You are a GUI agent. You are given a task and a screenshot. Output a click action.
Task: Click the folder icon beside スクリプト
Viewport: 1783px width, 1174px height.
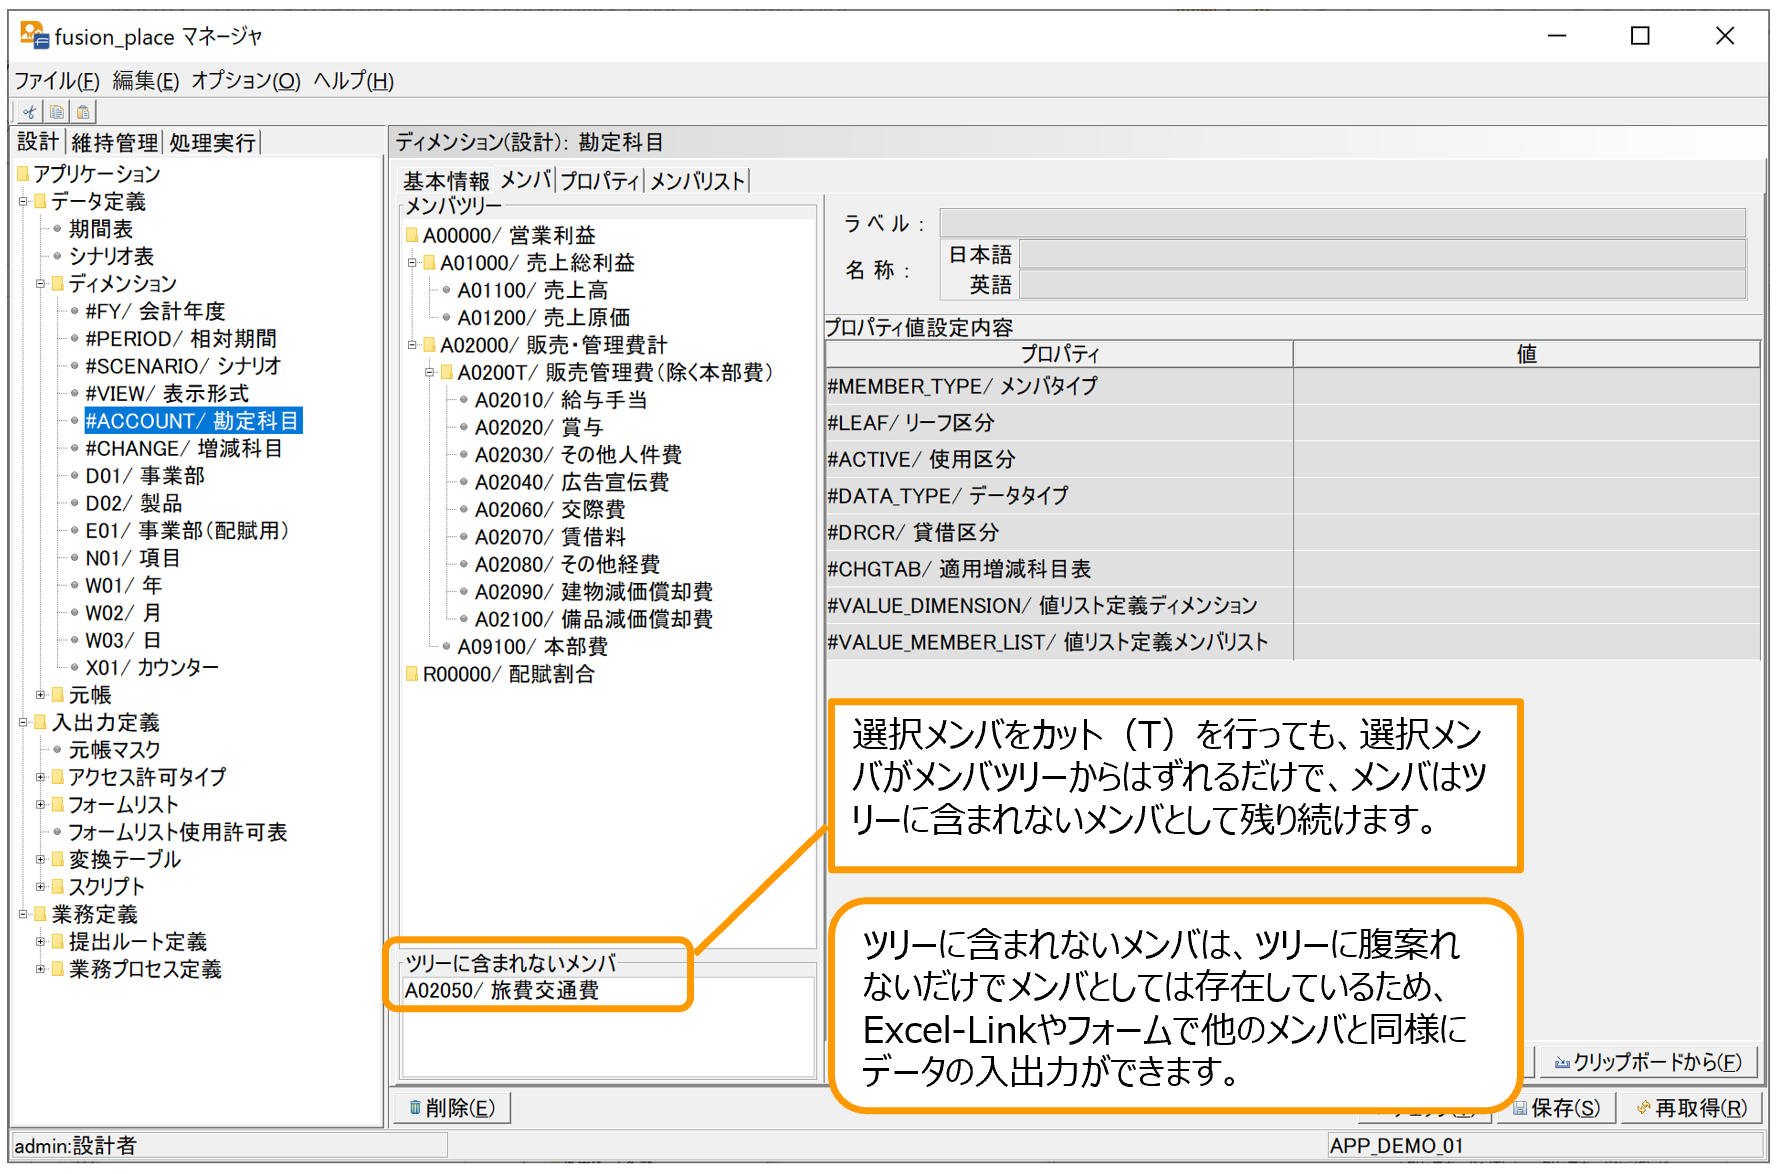pos(58,886)
